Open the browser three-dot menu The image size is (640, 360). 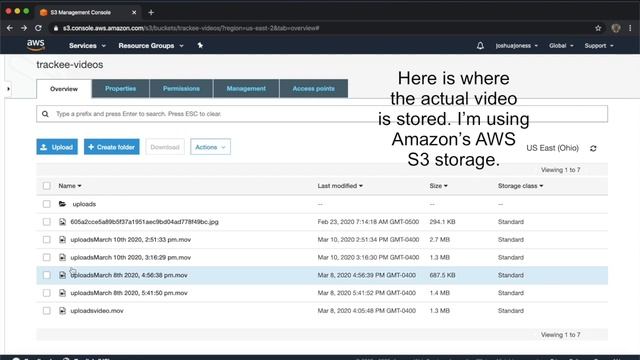(x=630, y=28)
